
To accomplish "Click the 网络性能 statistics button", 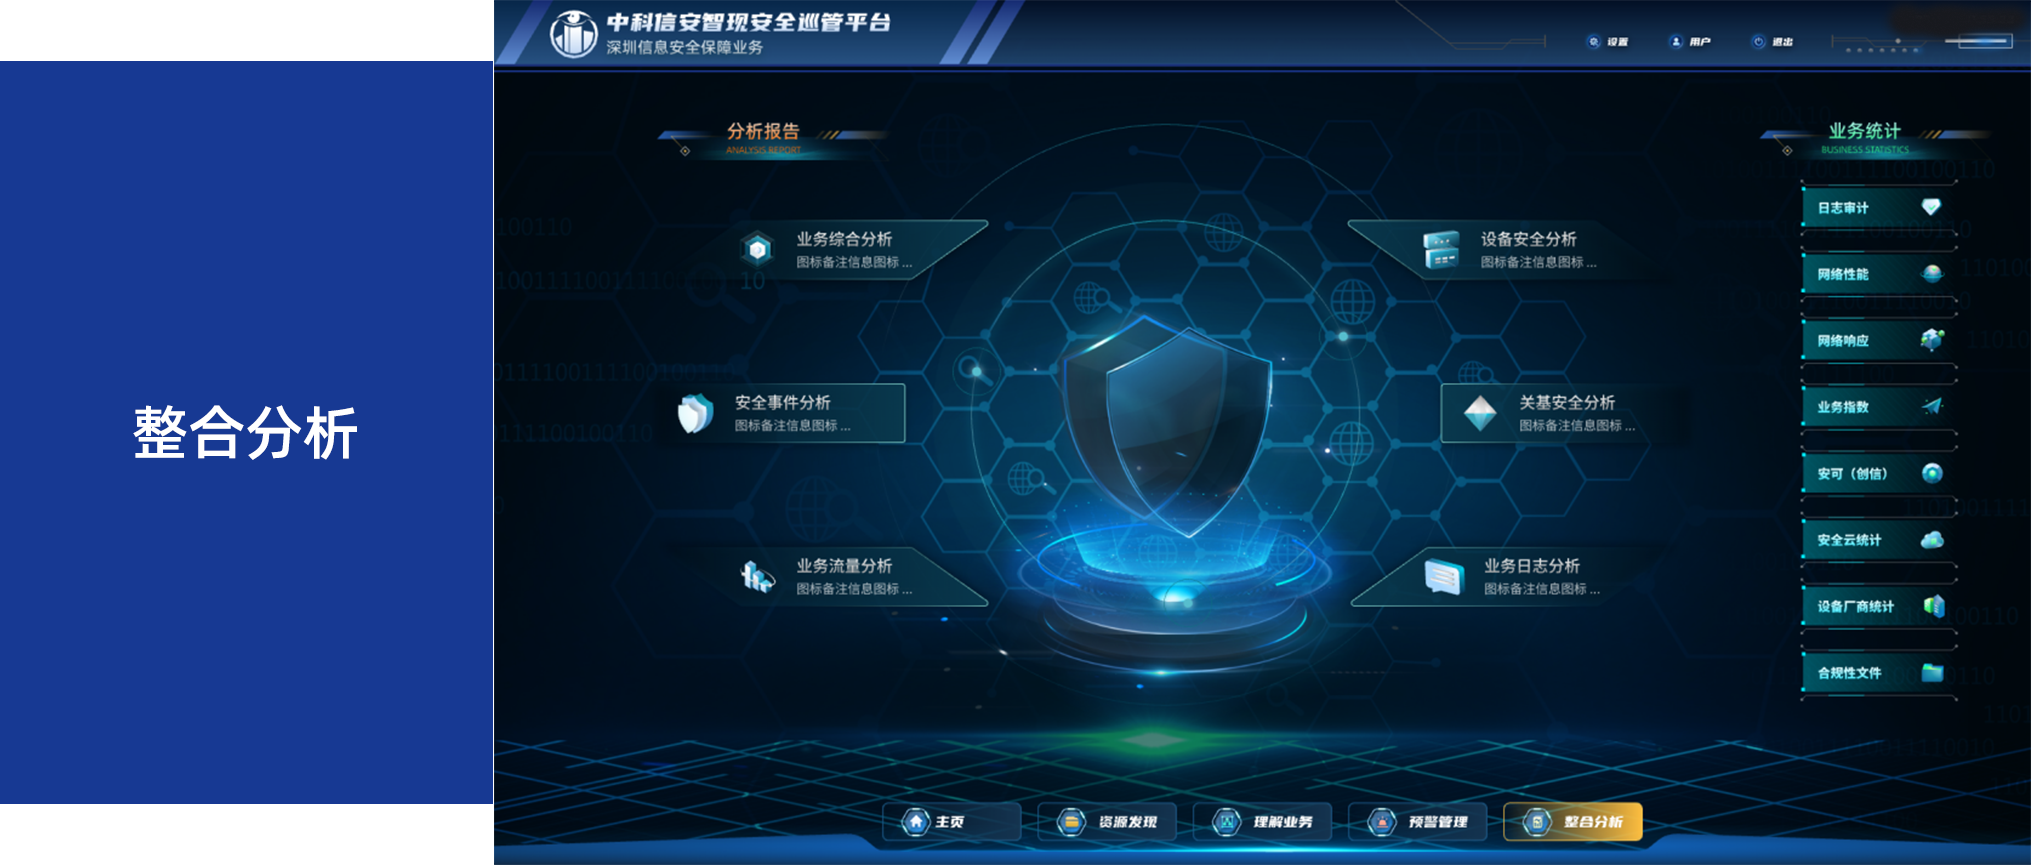I will (x=1879, y=274).
